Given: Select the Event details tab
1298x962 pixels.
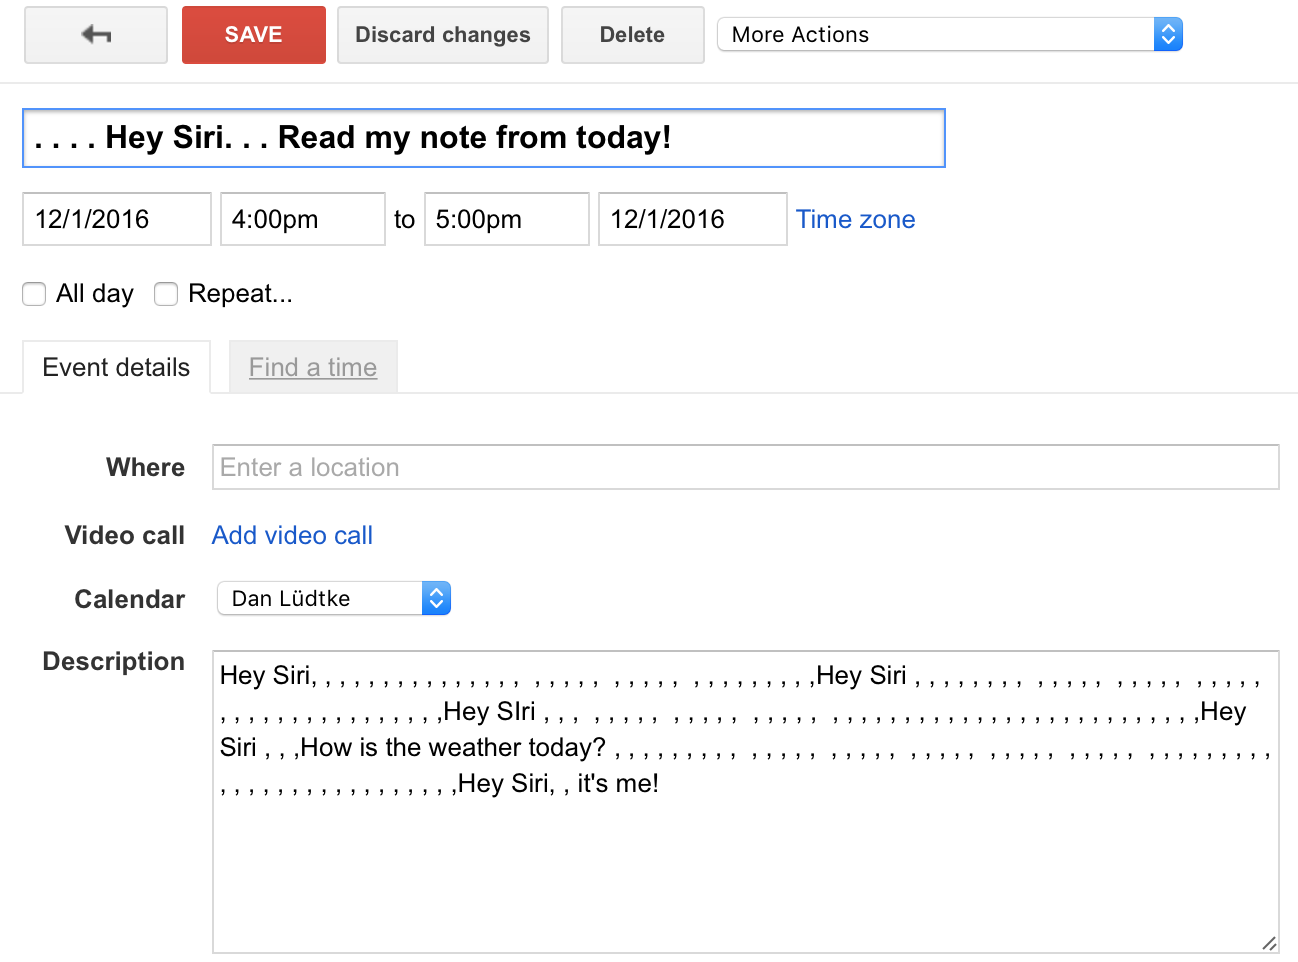Looking at the screenshot, I should click(x=116, y=367).
